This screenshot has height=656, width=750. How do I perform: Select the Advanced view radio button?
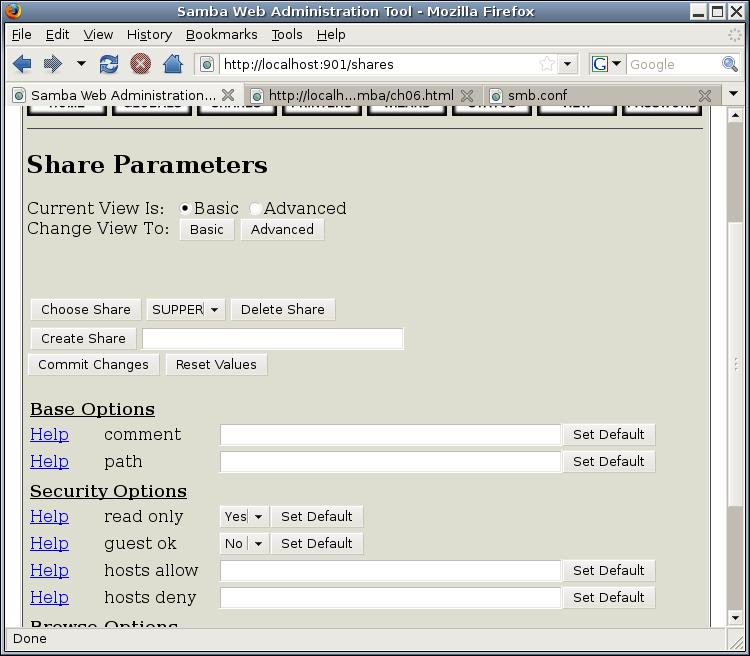click(256, 209)
